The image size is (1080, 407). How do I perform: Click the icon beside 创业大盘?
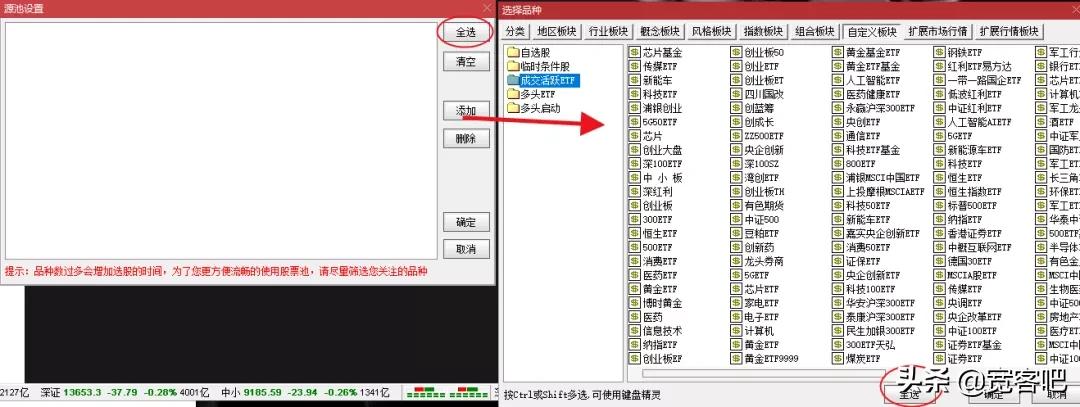[634, 150]
